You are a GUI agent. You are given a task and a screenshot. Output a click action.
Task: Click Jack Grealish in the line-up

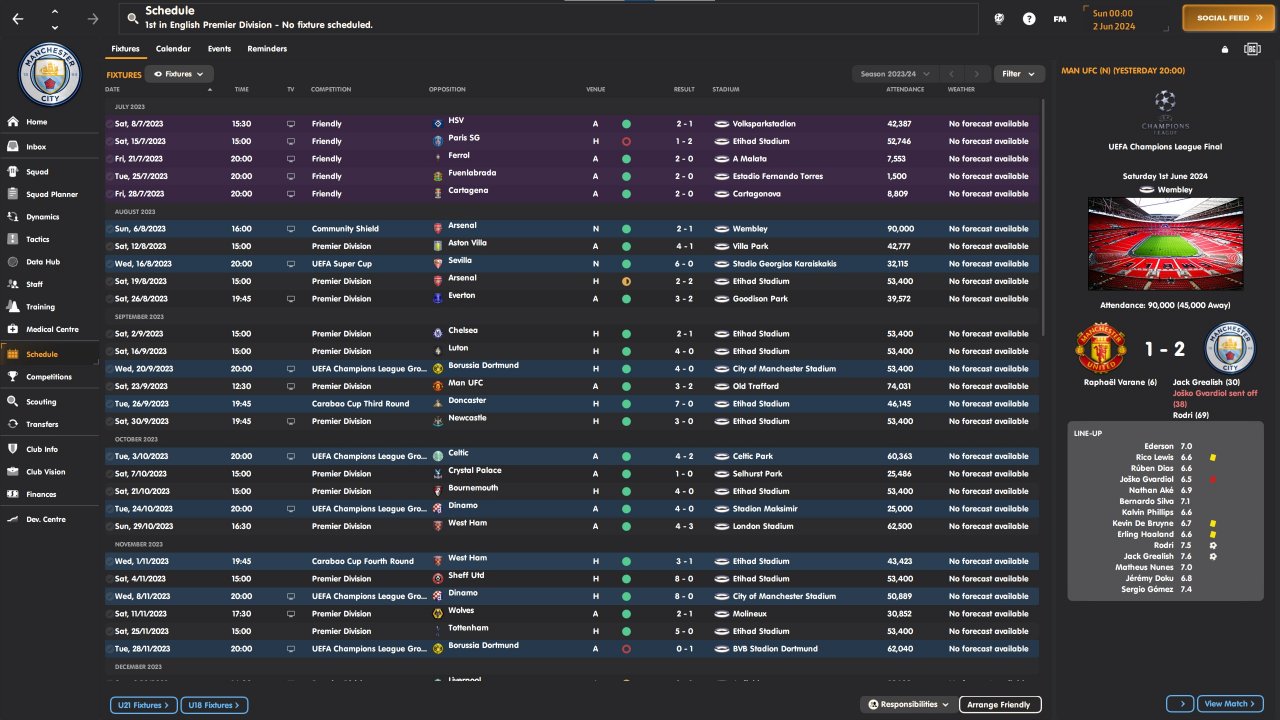1149,556
